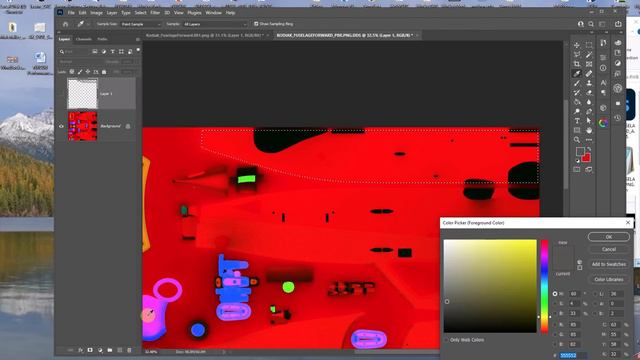
Task: Select the Hand tool
Action: (x=589, y=131)
